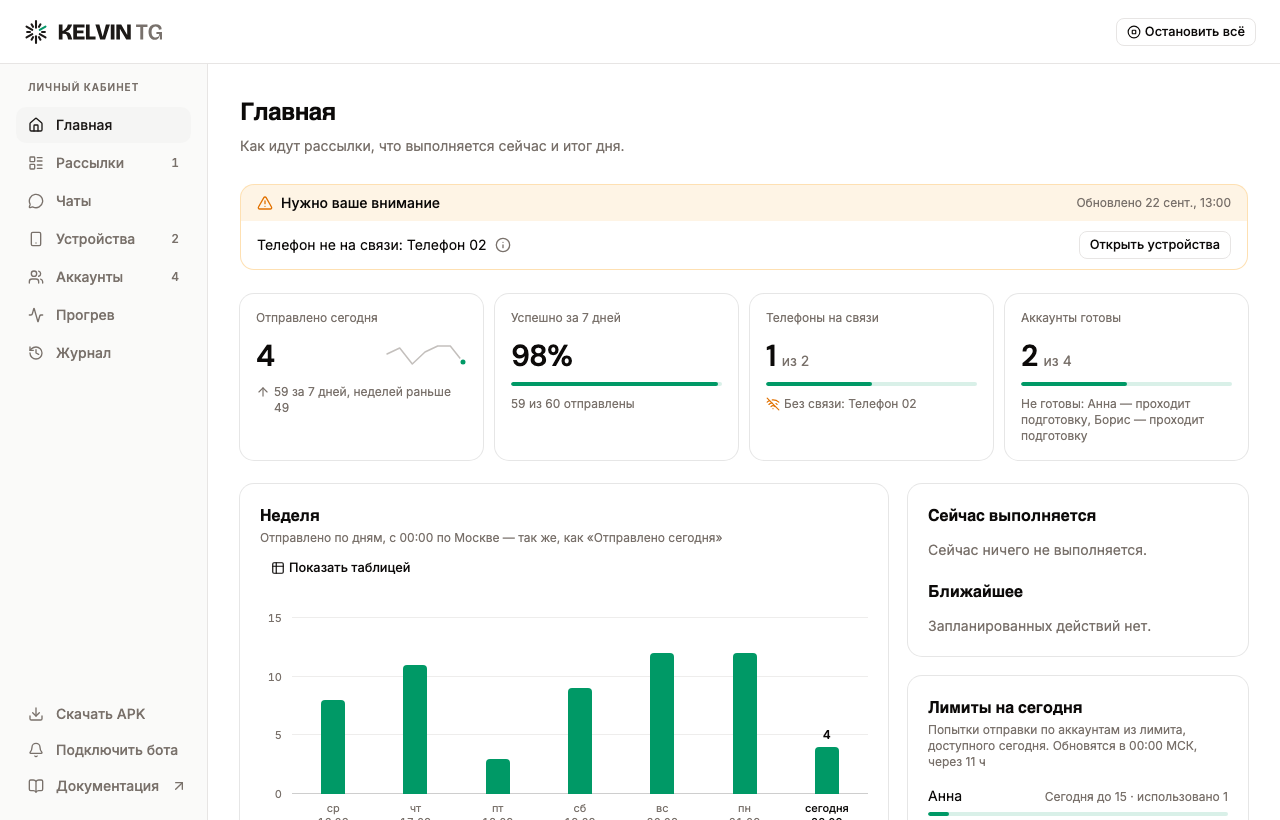Click the Успешно за 7 дней progress bar
Viewport: 1280px width, 820px height.
click(x=616, y=384)
